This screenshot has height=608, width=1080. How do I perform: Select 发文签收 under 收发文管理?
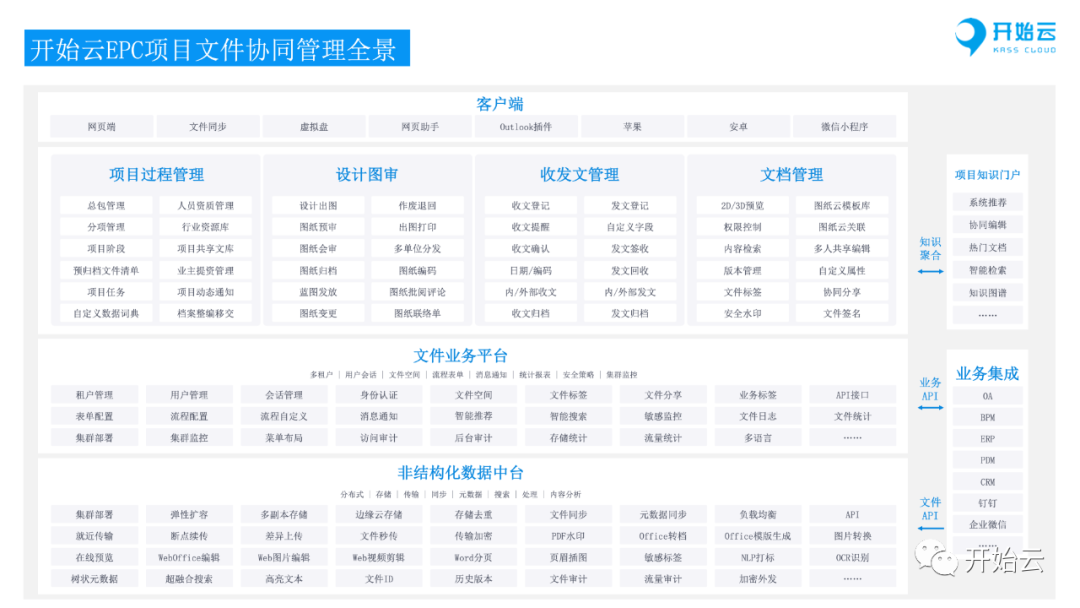click(630, 249)
